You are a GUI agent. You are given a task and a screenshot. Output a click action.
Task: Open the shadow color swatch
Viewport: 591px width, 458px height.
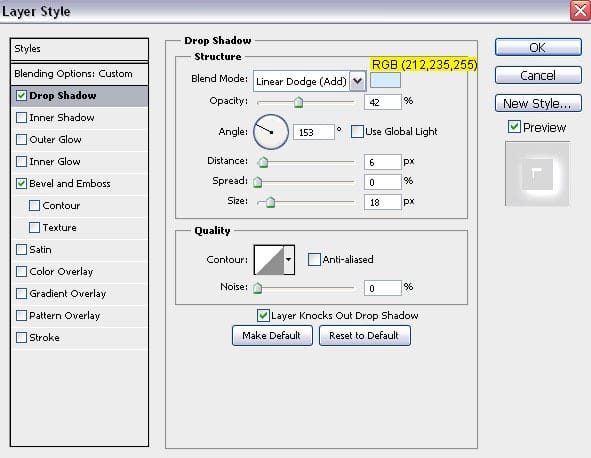pos(385,80)
